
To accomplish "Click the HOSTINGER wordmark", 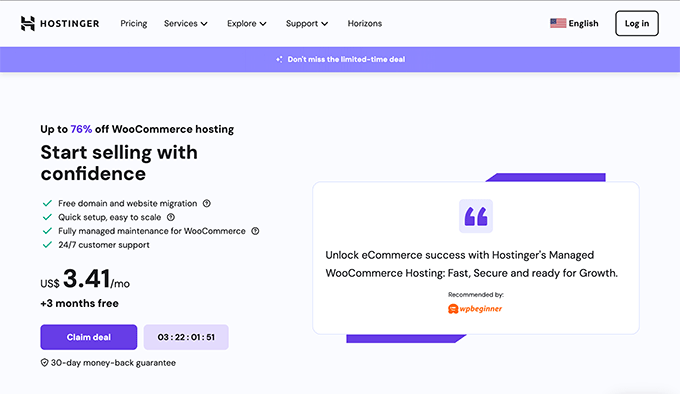I will [70, 23].
